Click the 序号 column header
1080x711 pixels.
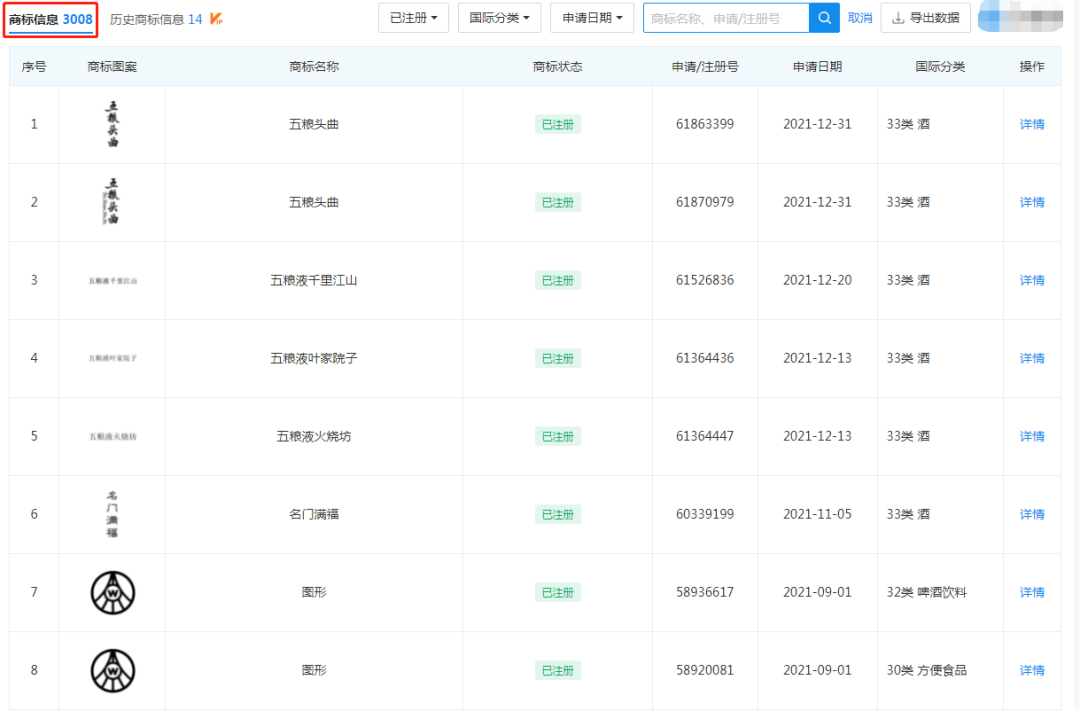click(34, 67)
